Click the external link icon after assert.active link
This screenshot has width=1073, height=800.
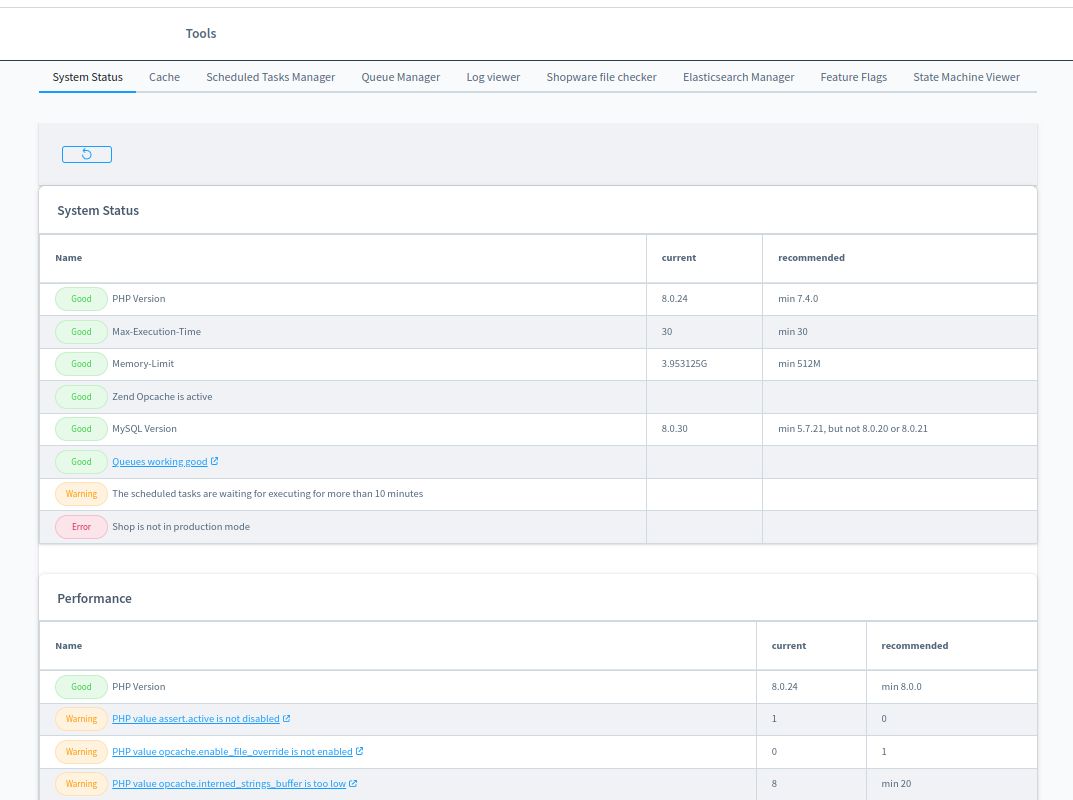[286, 718]
